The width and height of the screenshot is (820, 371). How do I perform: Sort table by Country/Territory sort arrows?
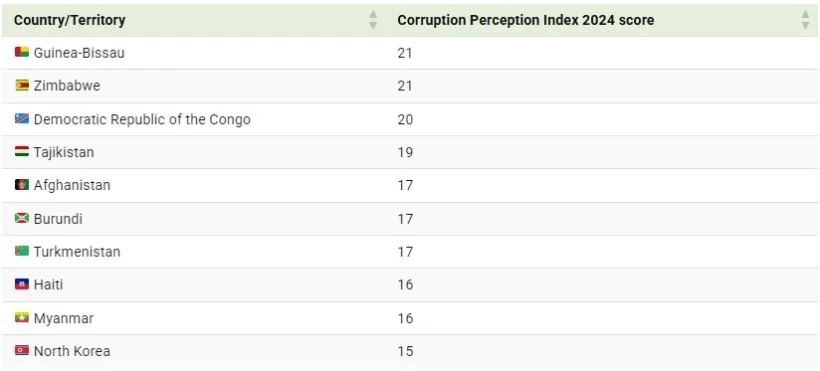click(x=373, y=20)
